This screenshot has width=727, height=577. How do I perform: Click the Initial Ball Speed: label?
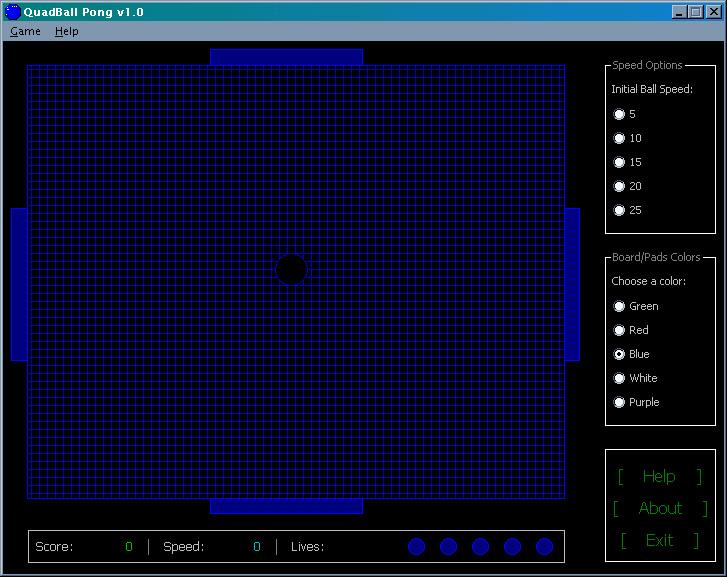pos(652,89)
